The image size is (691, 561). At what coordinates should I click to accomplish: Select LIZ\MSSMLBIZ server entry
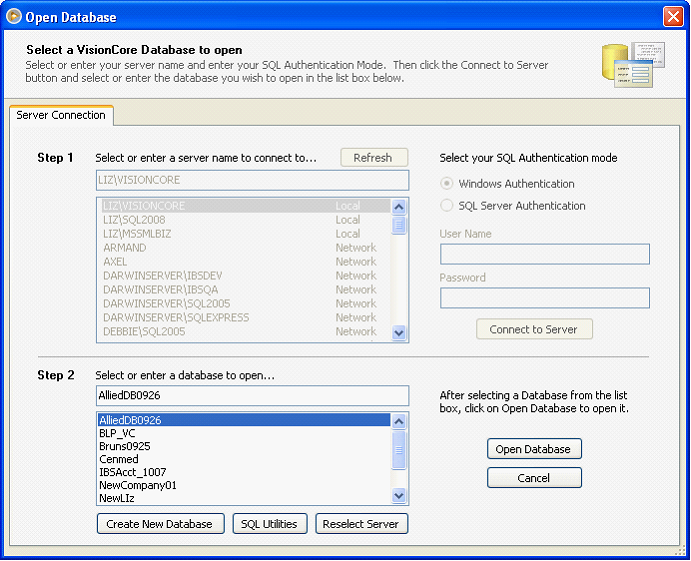(245, 234)
